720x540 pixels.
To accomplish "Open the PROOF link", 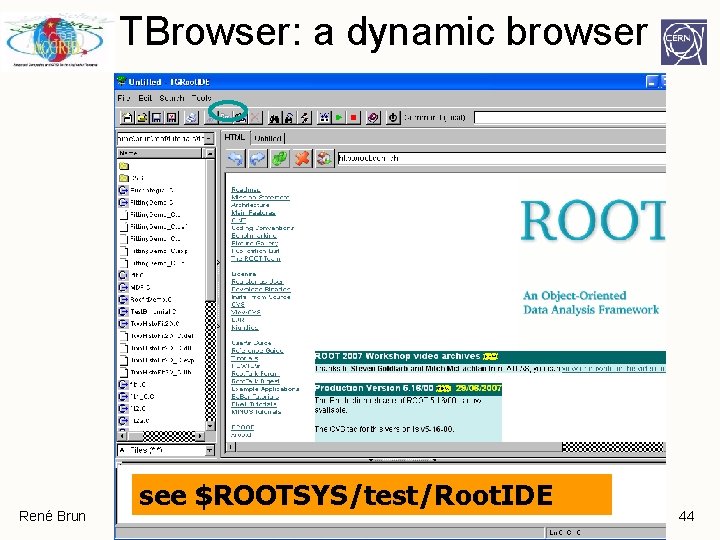I will [x=242, y=427].
